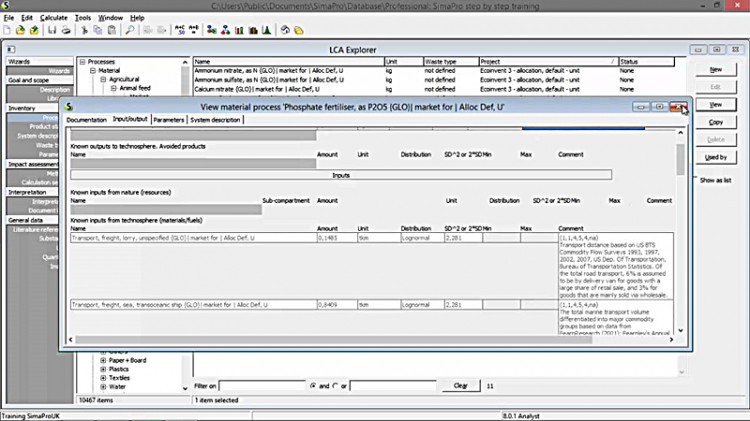
Task: Switch to the Input/output tab
Action: click(x=130, y=119)
